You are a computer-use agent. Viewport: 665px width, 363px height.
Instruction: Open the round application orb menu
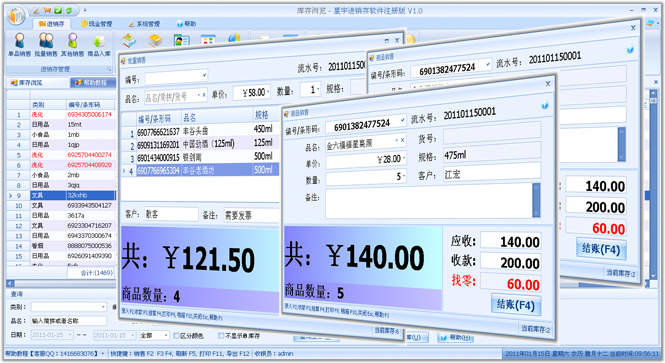[17, 16]
